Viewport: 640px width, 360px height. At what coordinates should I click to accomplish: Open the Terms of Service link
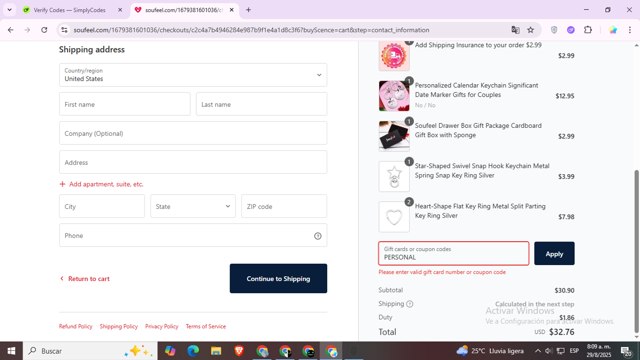point(206,326)
